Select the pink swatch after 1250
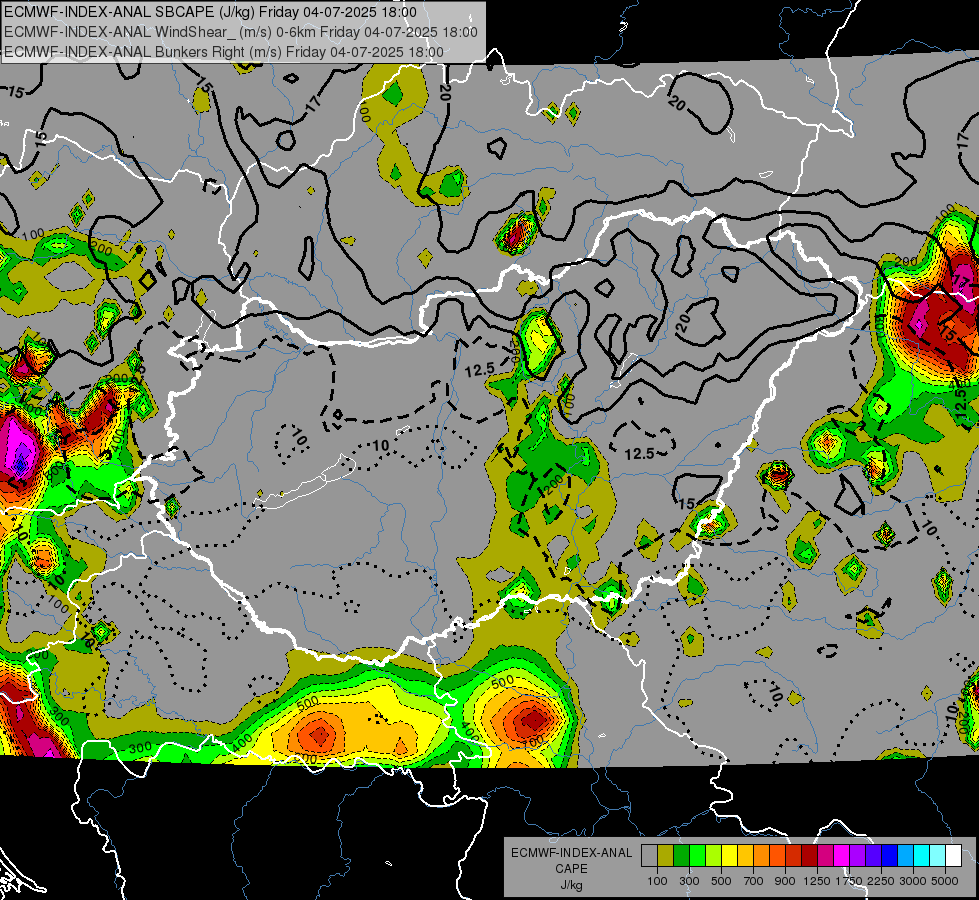Image resolution: width=979 pixels, height=900 pixels. [x=825, y=856]
